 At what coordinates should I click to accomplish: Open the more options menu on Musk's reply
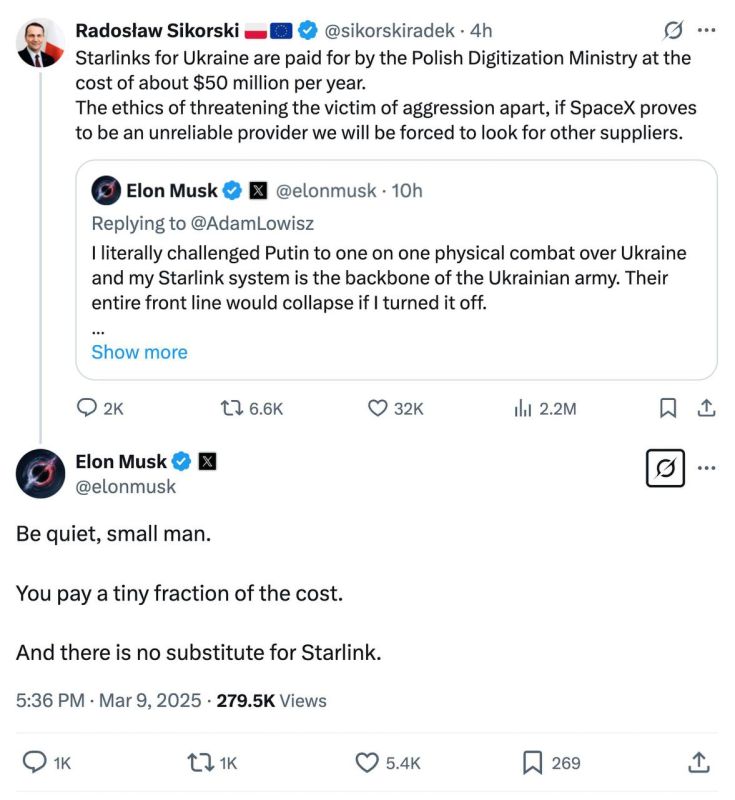pos(707,467)
